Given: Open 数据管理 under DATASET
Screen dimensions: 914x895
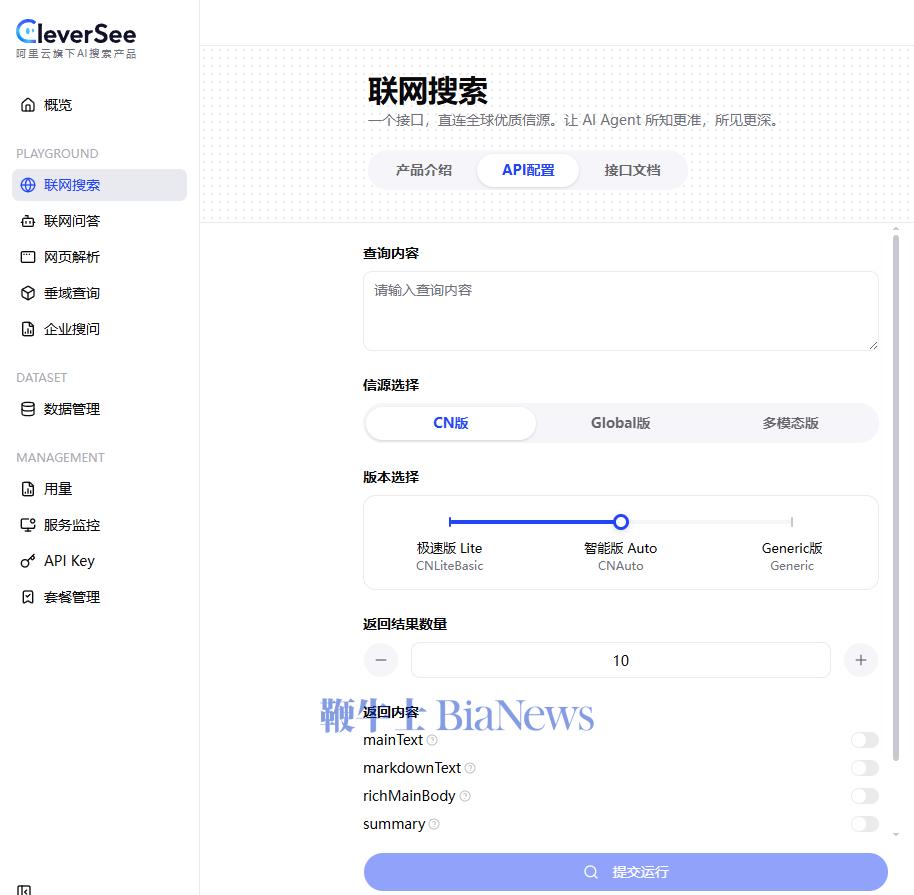Looking at the screenshot, I should tap(99, 409).
